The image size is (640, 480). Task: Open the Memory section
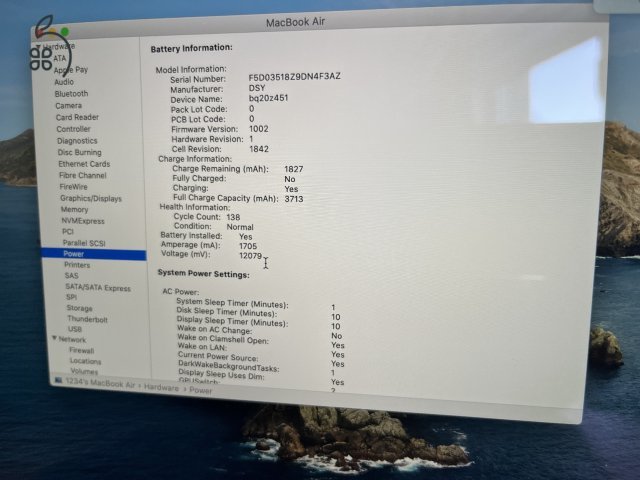[x=74, y=210]
